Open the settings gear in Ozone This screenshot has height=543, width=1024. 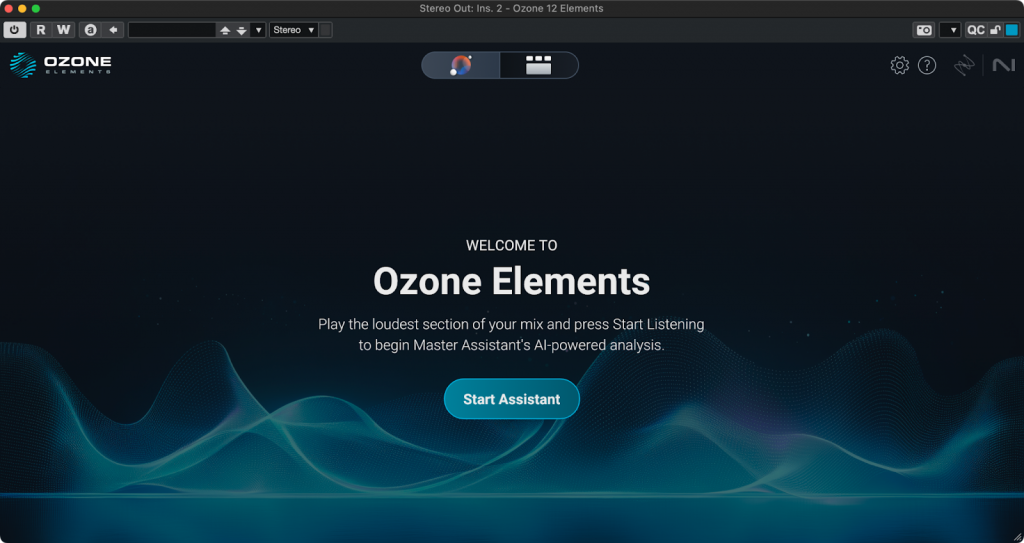899,66
